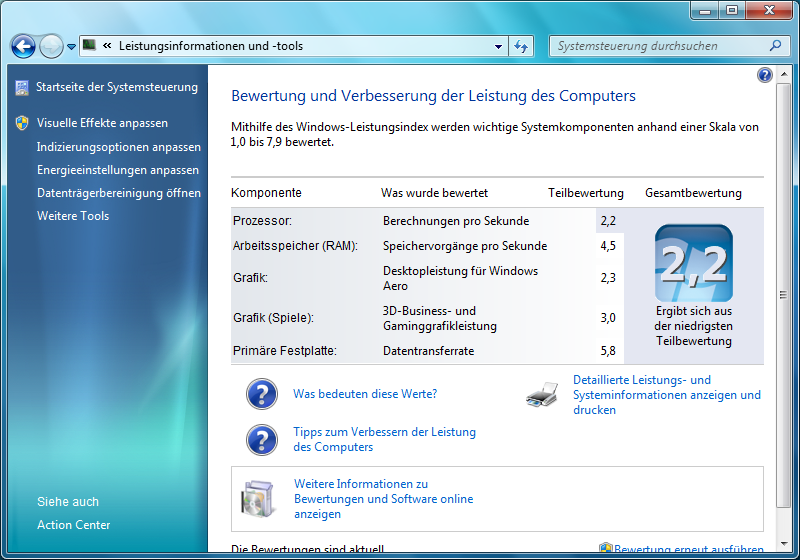Image resolution: width=800 pixels, height=560 pixels.
Task: Minimize the window
Action: tap(705, 10)
